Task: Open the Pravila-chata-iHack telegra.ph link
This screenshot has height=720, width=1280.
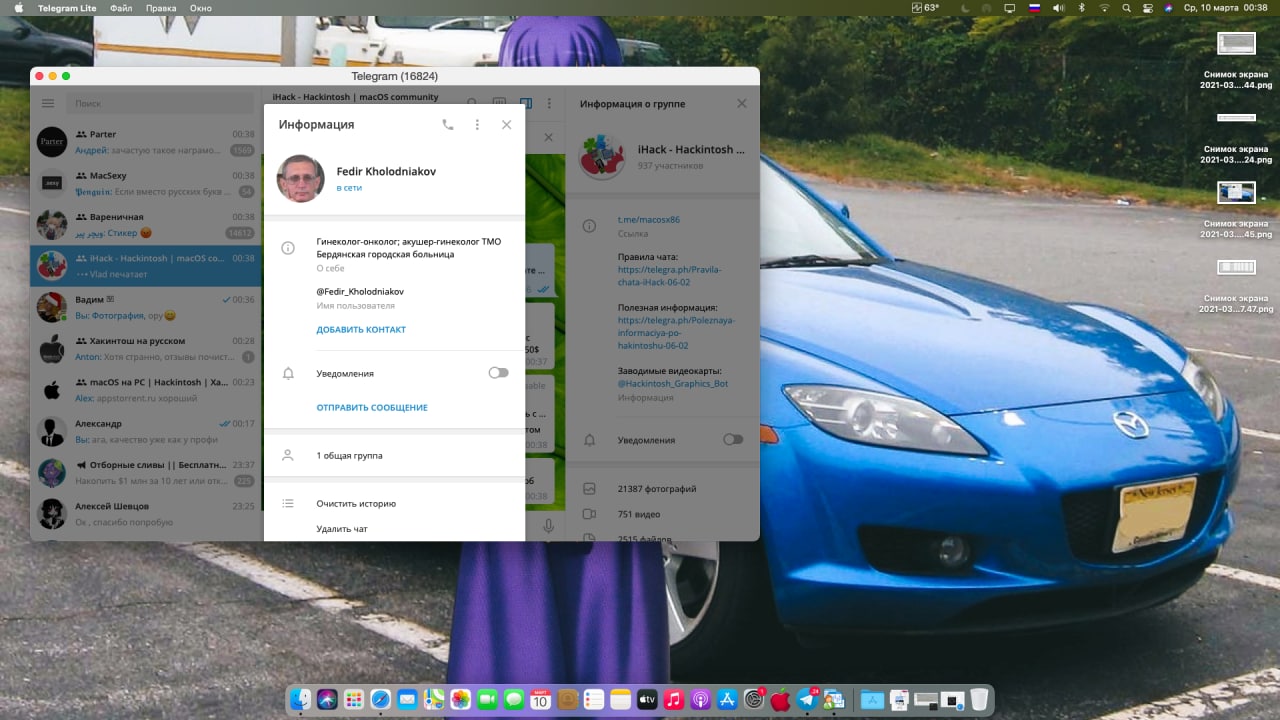Action: coord(669,276)
